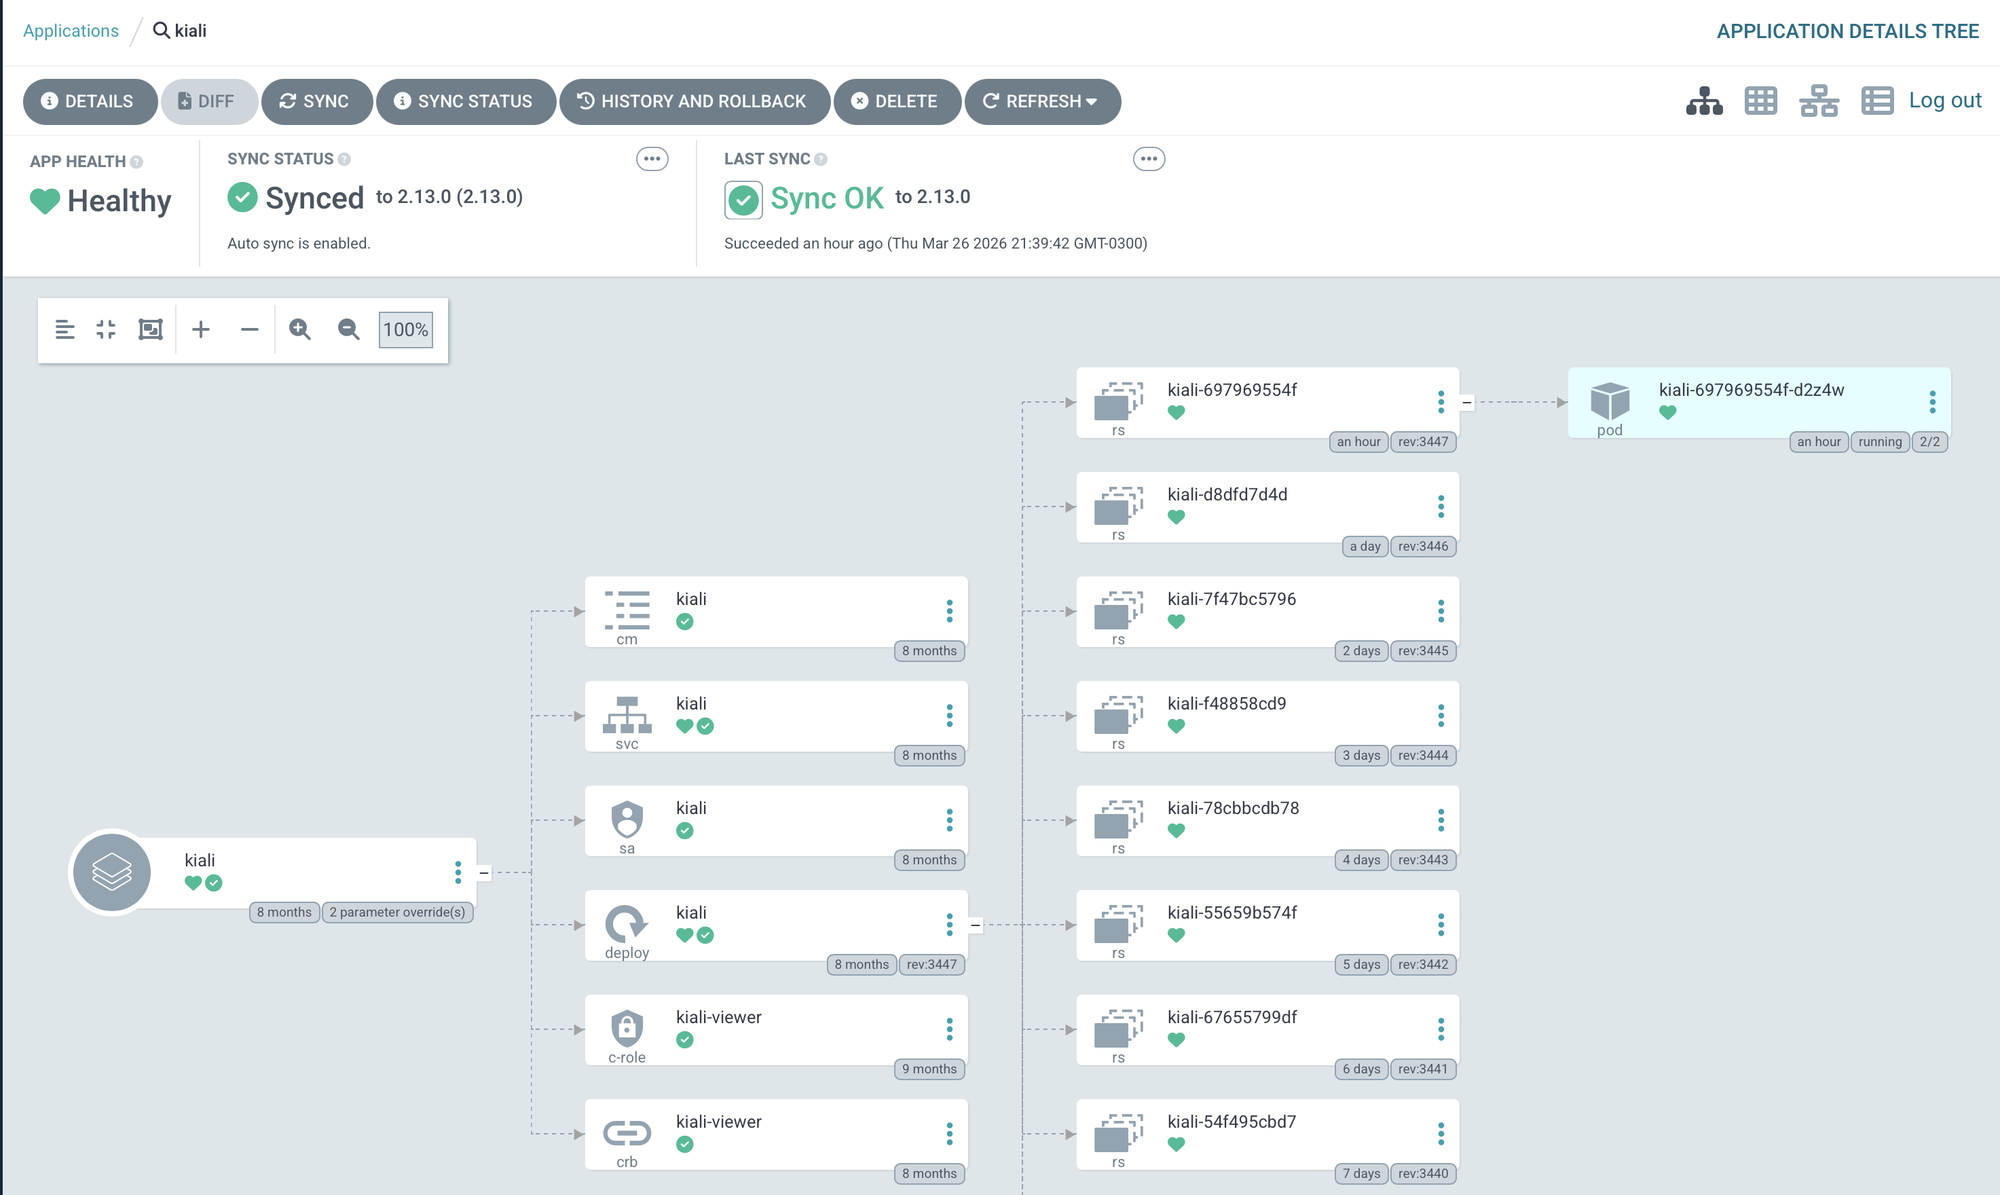The width and height of the screenshot is (2000, 1195).
Task: Collapse children of the kiali application node
Action: point(484,873)
